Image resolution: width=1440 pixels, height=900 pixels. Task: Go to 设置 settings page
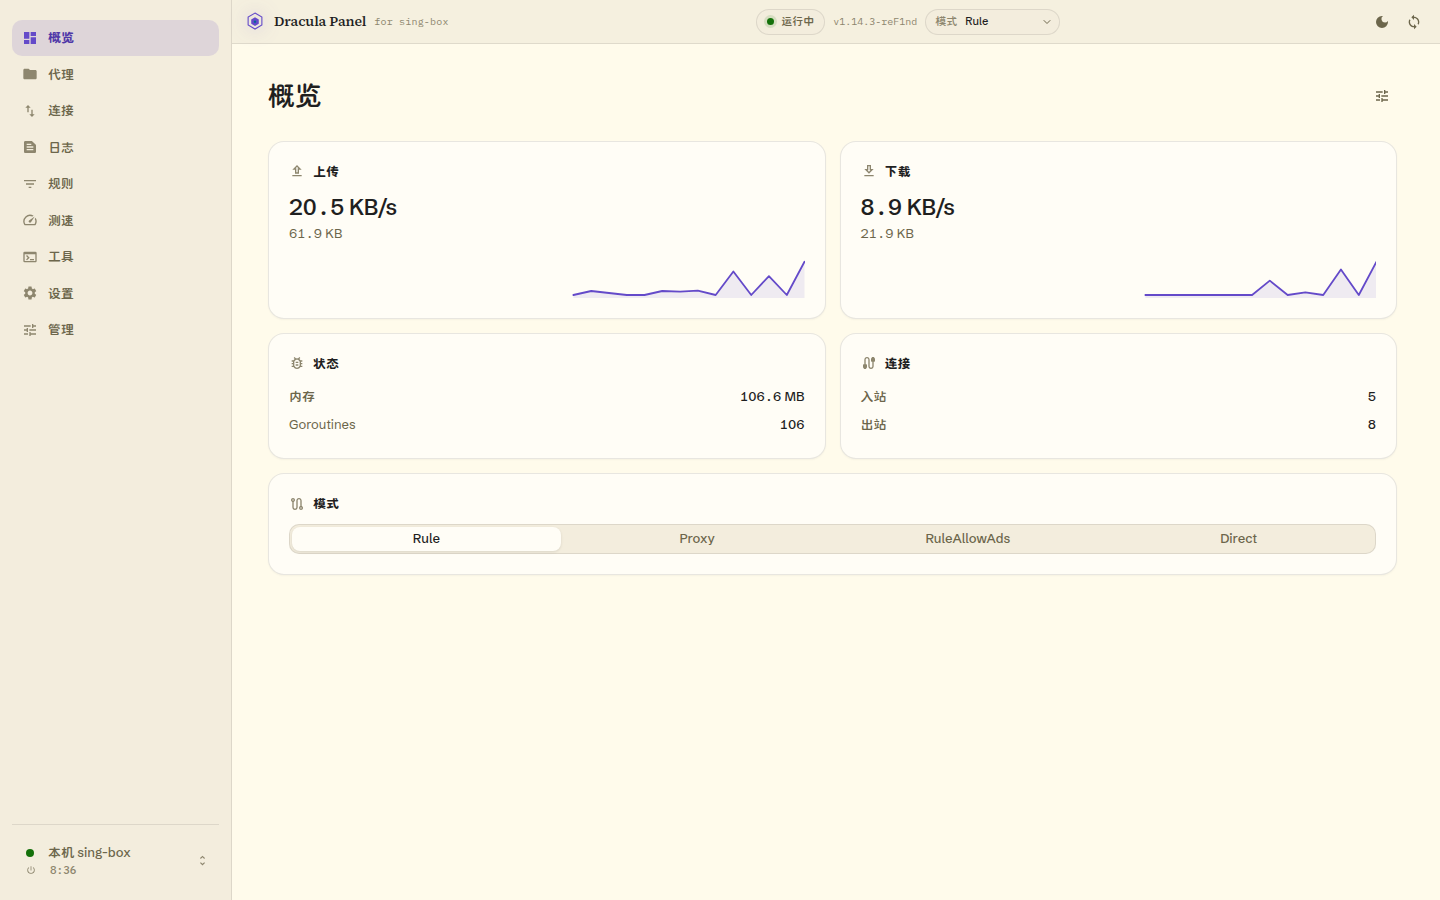pyautogui.click(x=115, y=293)
